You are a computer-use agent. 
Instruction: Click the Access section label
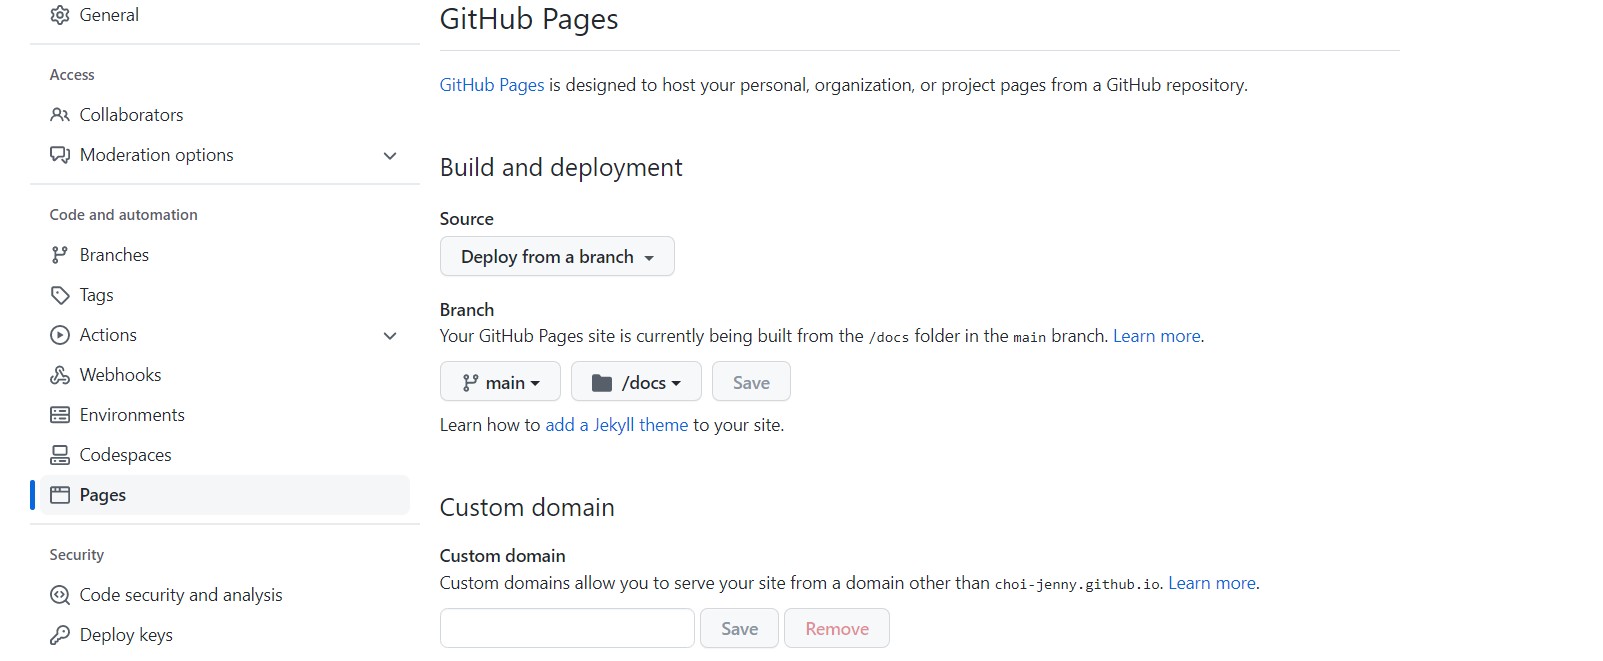click(72, 75)
